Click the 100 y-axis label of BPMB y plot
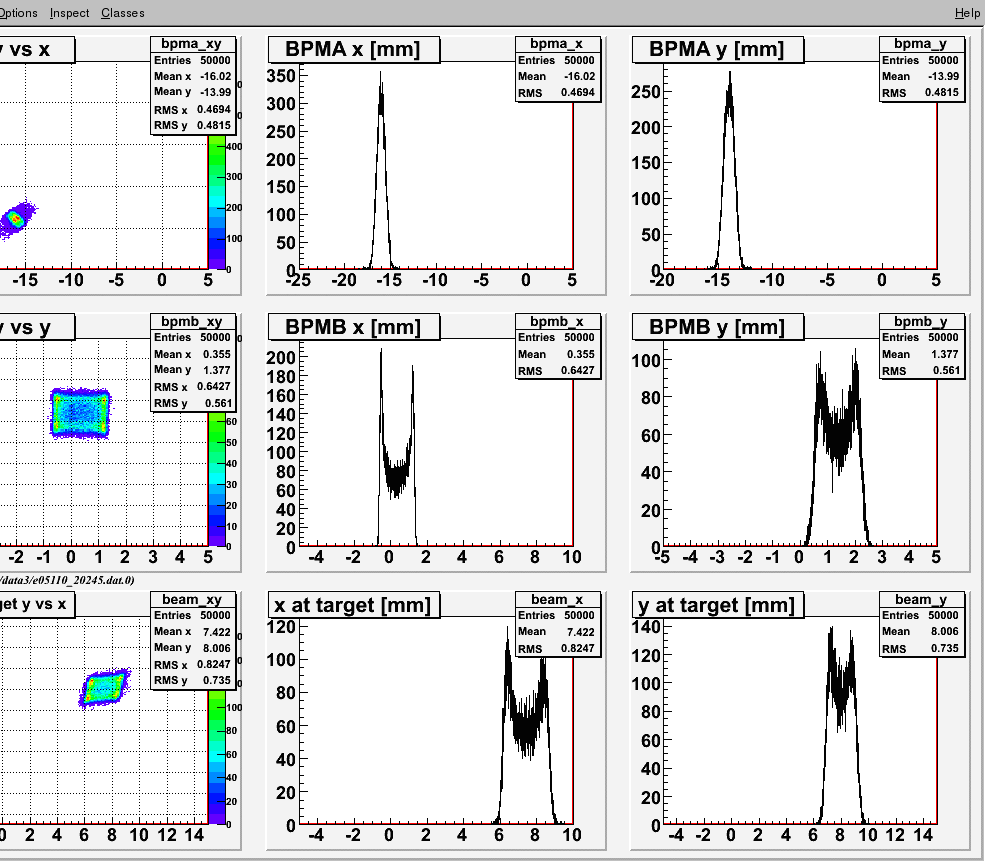The height and width of the screenshot is (862, 985). (646, 361)
